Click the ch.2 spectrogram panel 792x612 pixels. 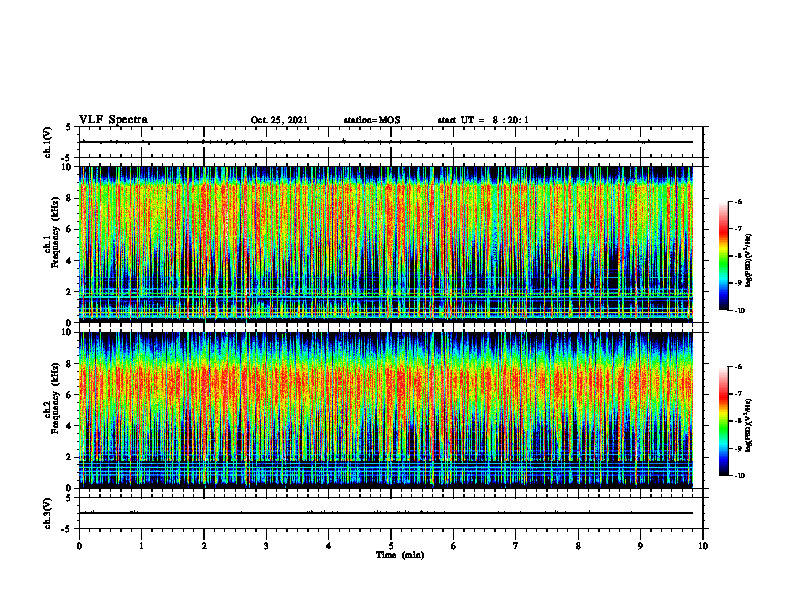pyautogui.click(x=386, y=410)
